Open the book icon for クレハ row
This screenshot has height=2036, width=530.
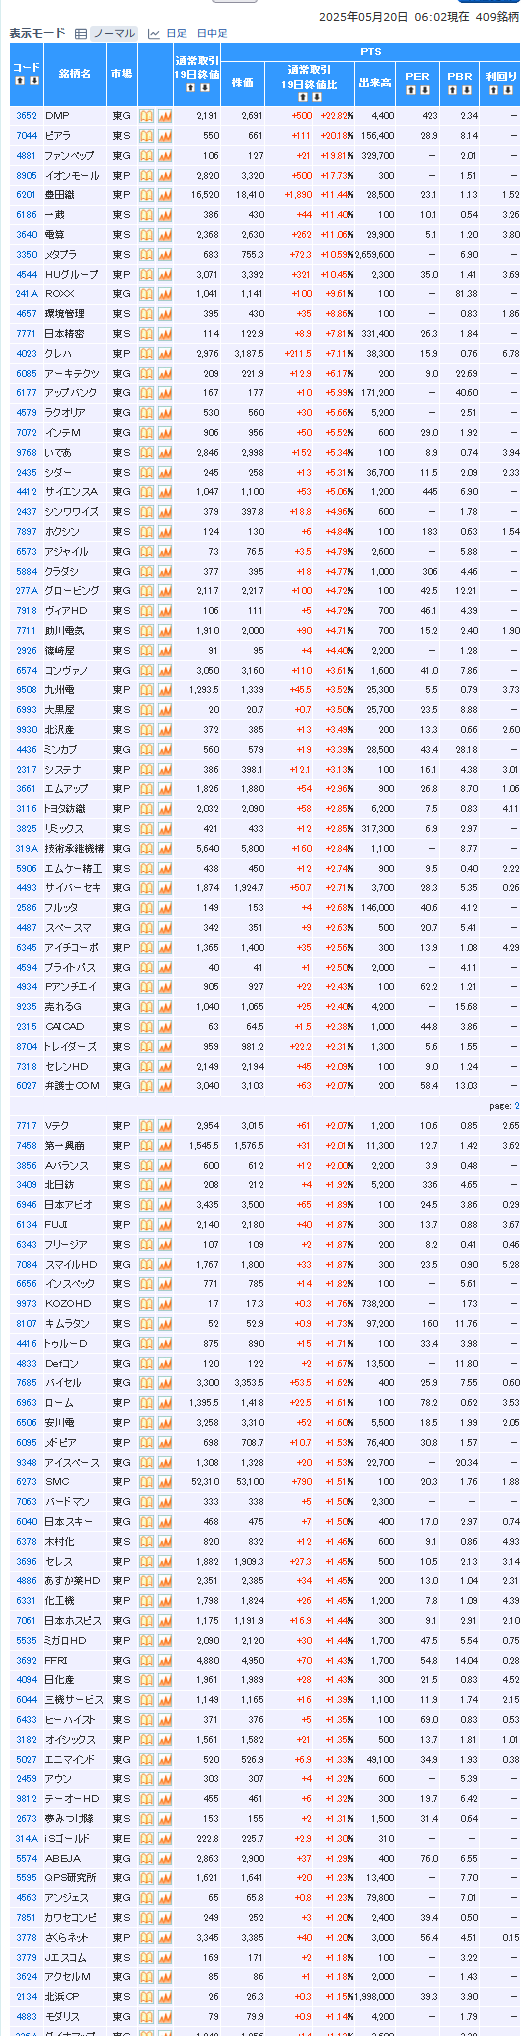coord(146,353)
